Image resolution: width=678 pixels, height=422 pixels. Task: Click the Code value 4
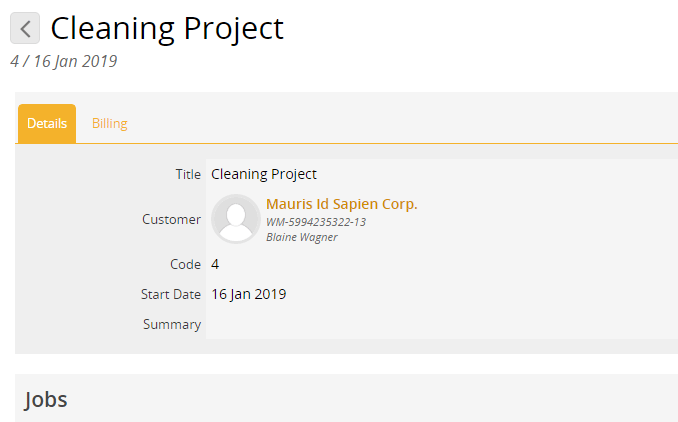tap(215, 264)
